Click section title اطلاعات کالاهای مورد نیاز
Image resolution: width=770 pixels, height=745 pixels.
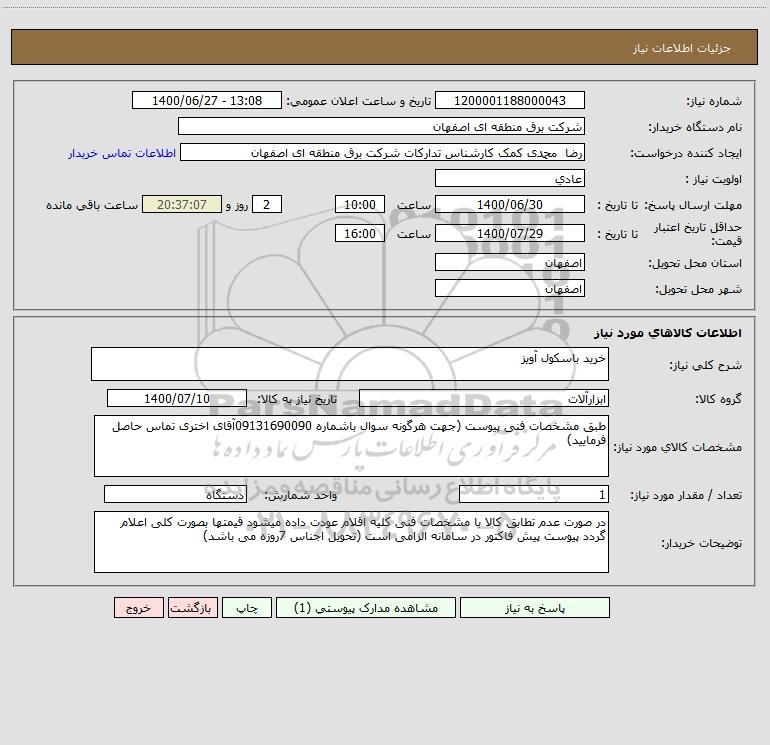point(668,333)
